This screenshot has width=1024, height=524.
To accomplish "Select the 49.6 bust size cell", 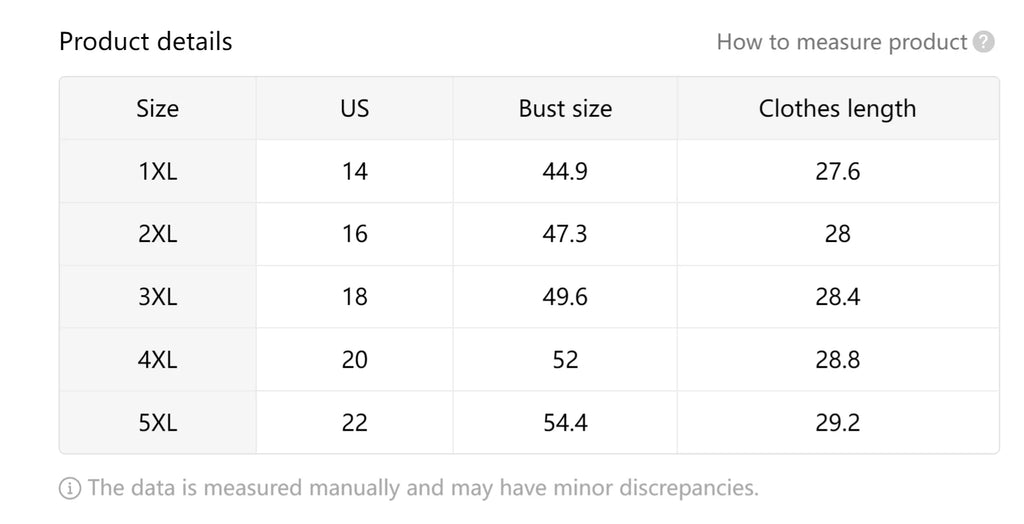I will (x=565, y=297).
